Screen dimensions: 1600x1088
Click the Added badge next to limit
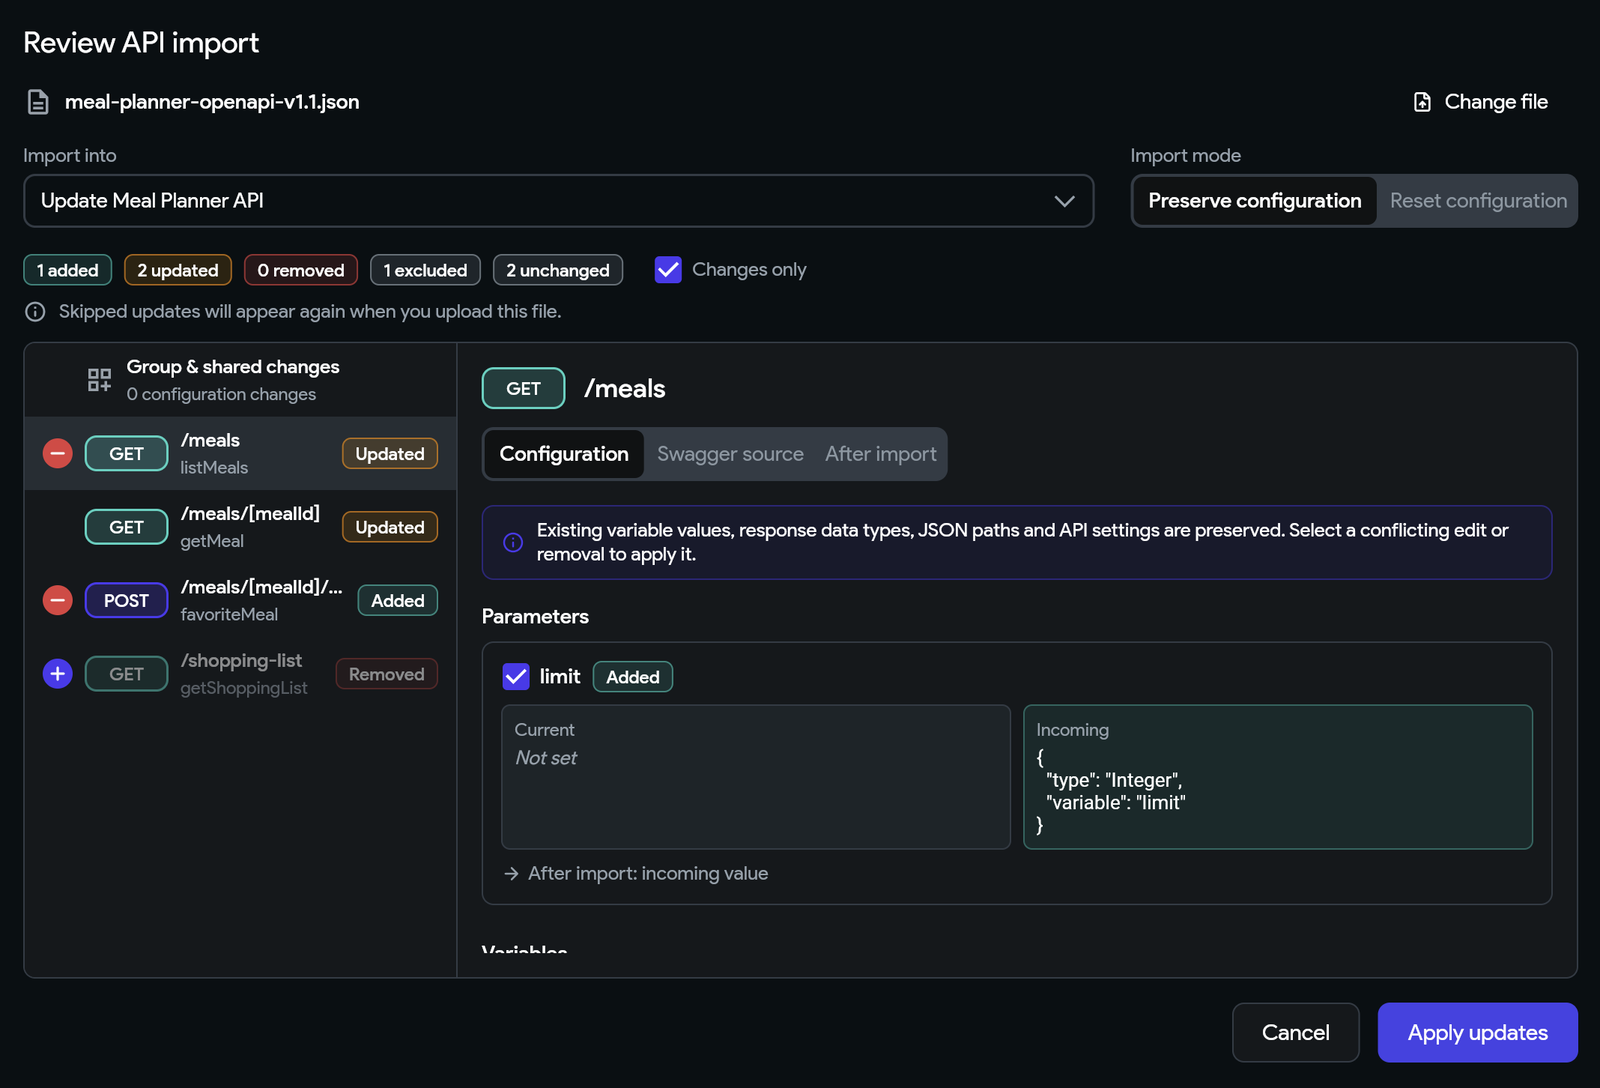633,677
